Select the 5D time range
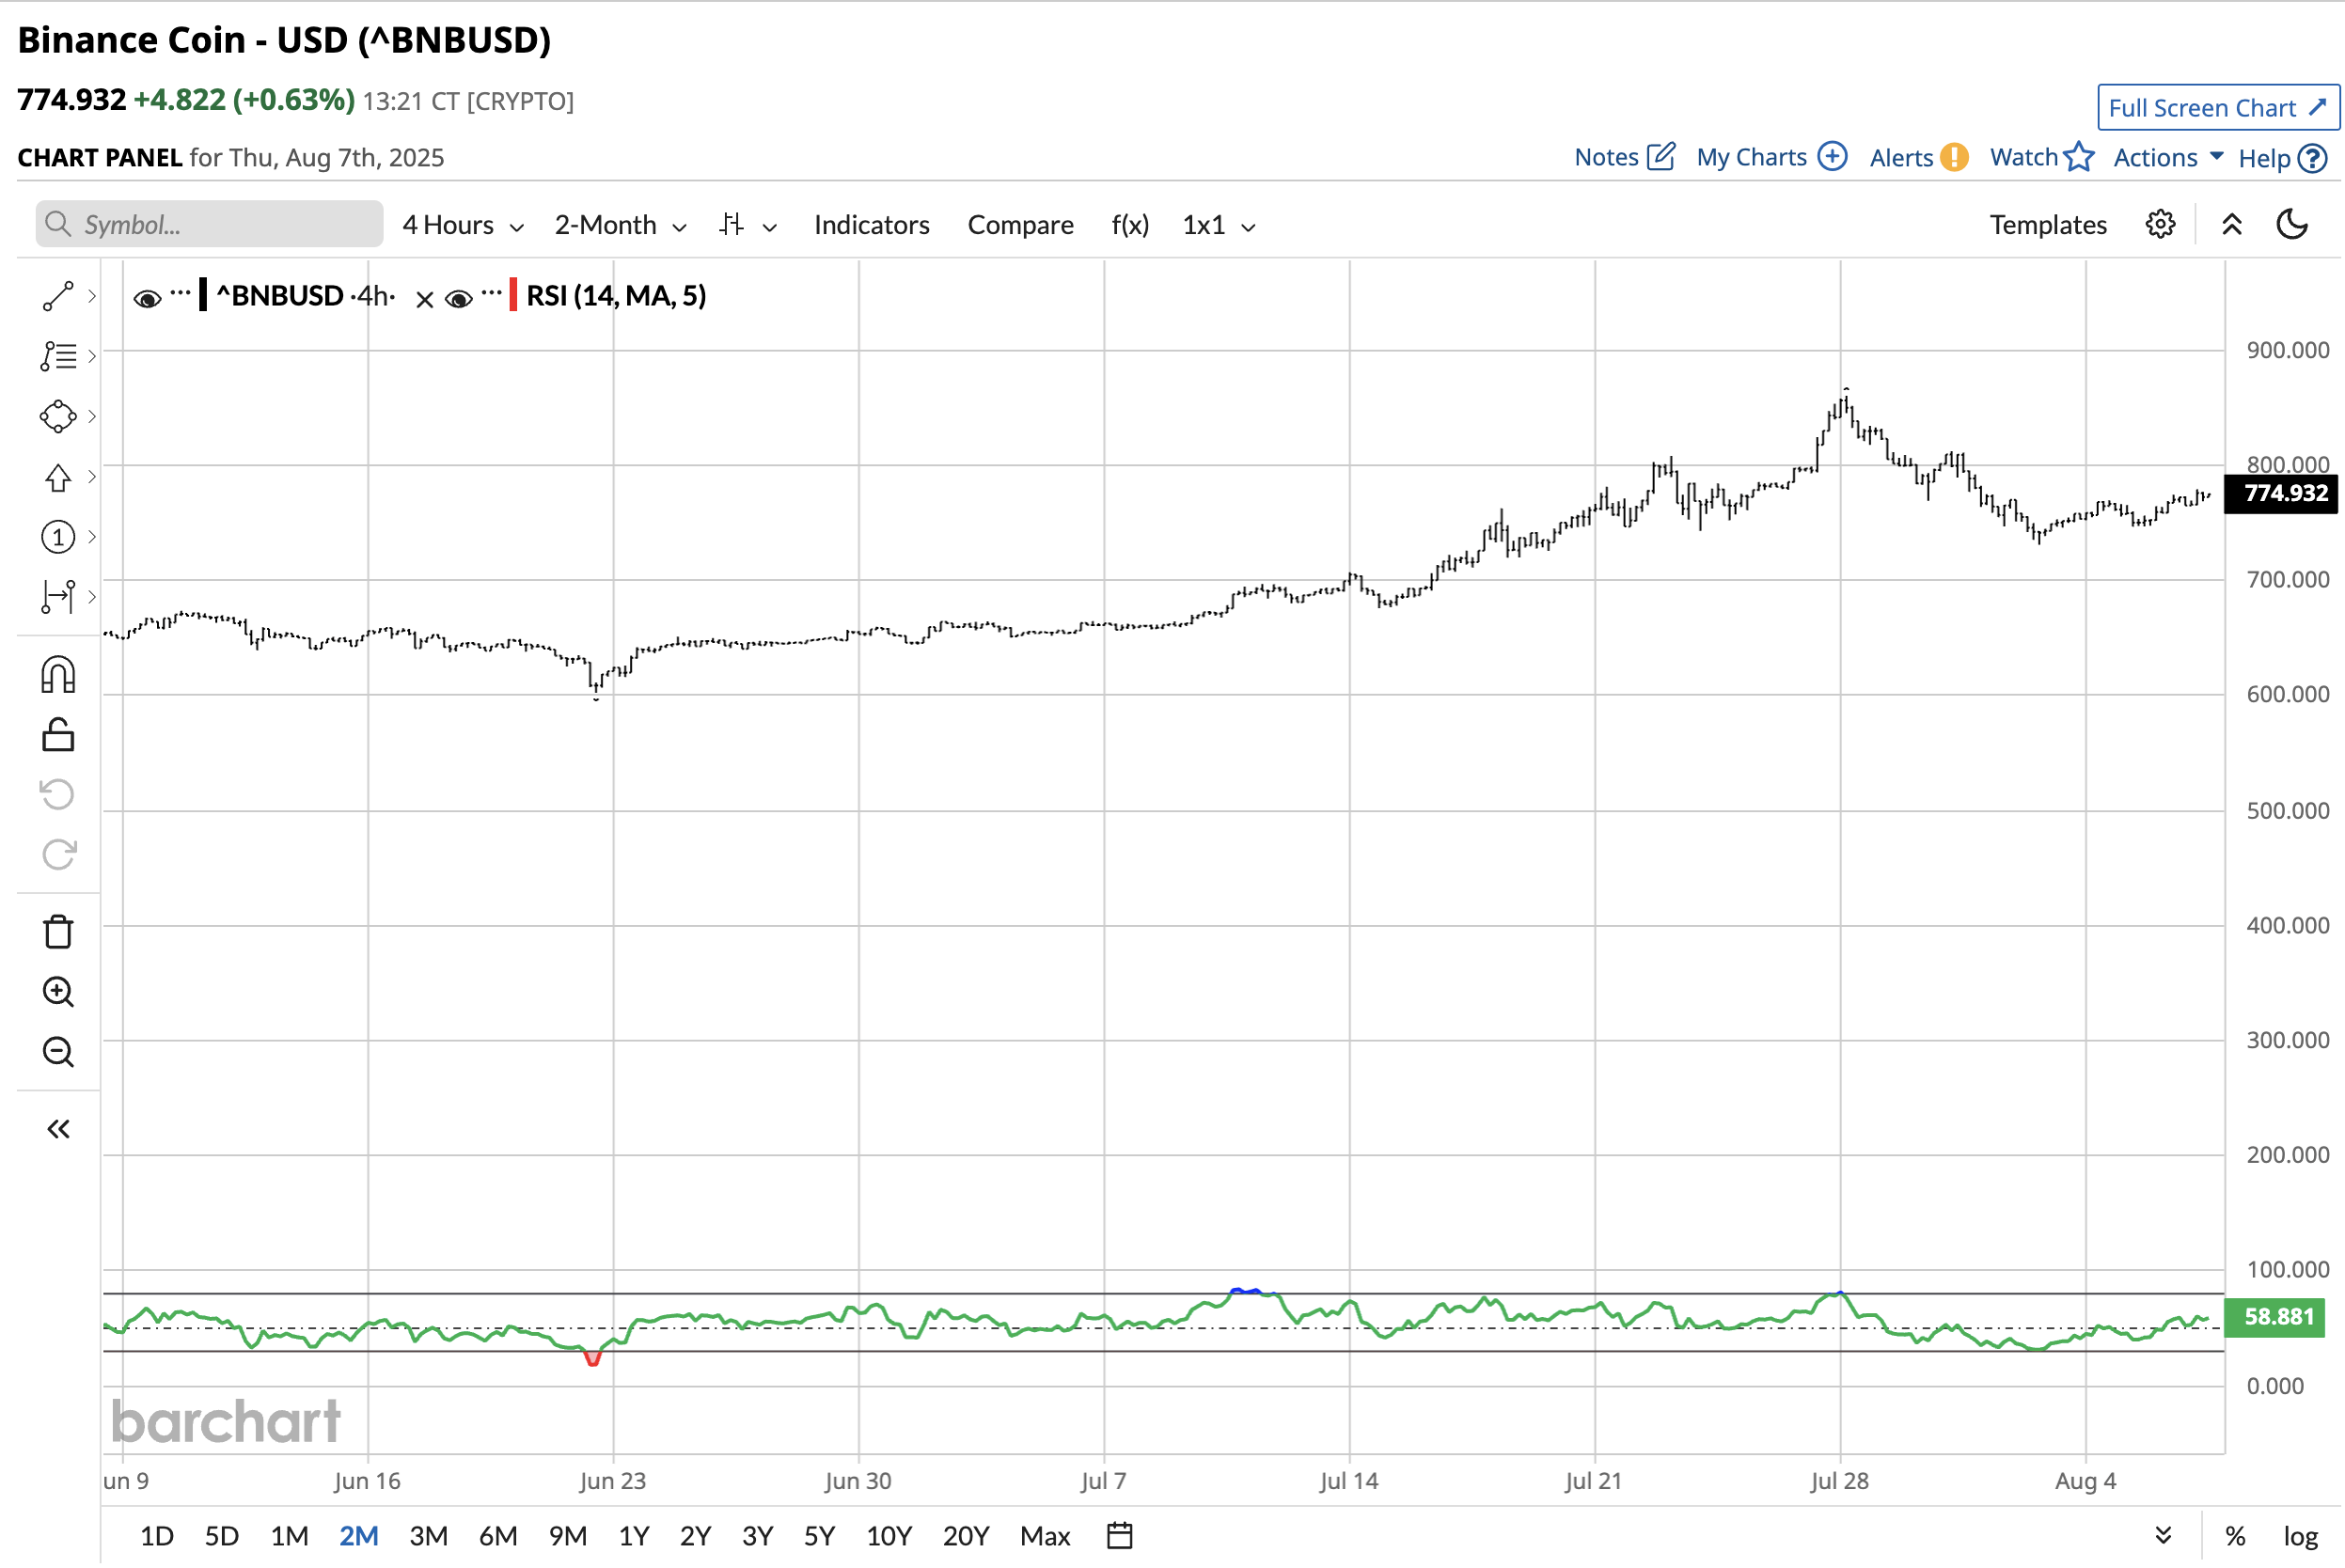This screenshot has width=2345, height=1568. click(222, 1536)
